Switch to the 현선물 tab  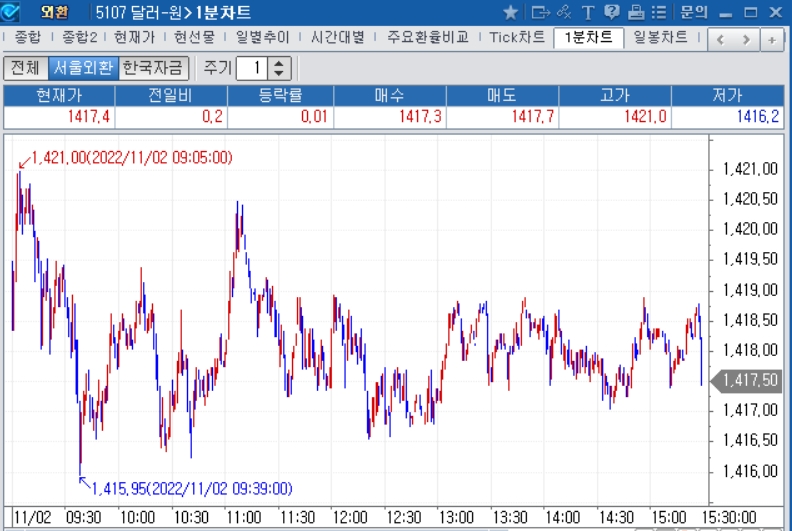(194, 37)
